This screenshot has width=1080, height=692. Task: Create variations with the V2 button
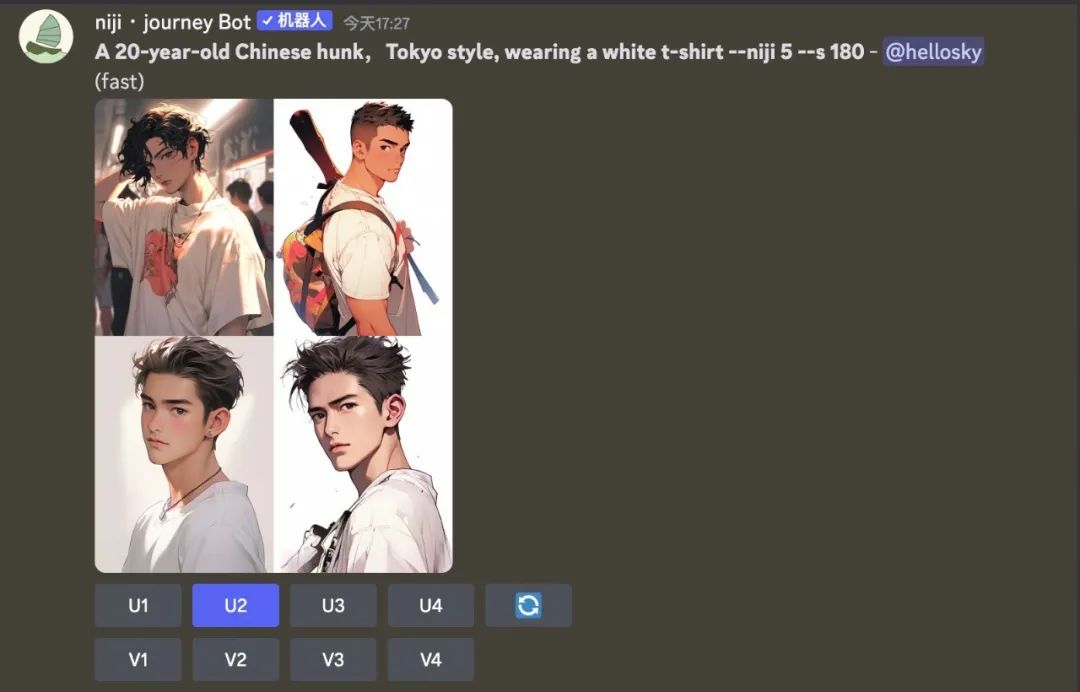click(x=236, y=659)
